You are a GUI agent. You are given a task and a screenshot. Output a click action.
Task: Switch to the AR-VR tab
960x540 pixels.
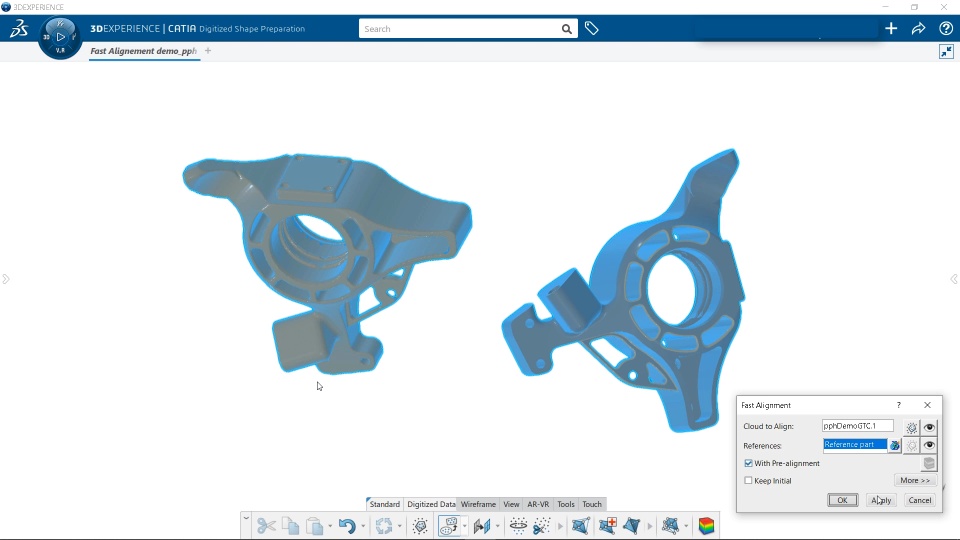[x=538, y=504]
